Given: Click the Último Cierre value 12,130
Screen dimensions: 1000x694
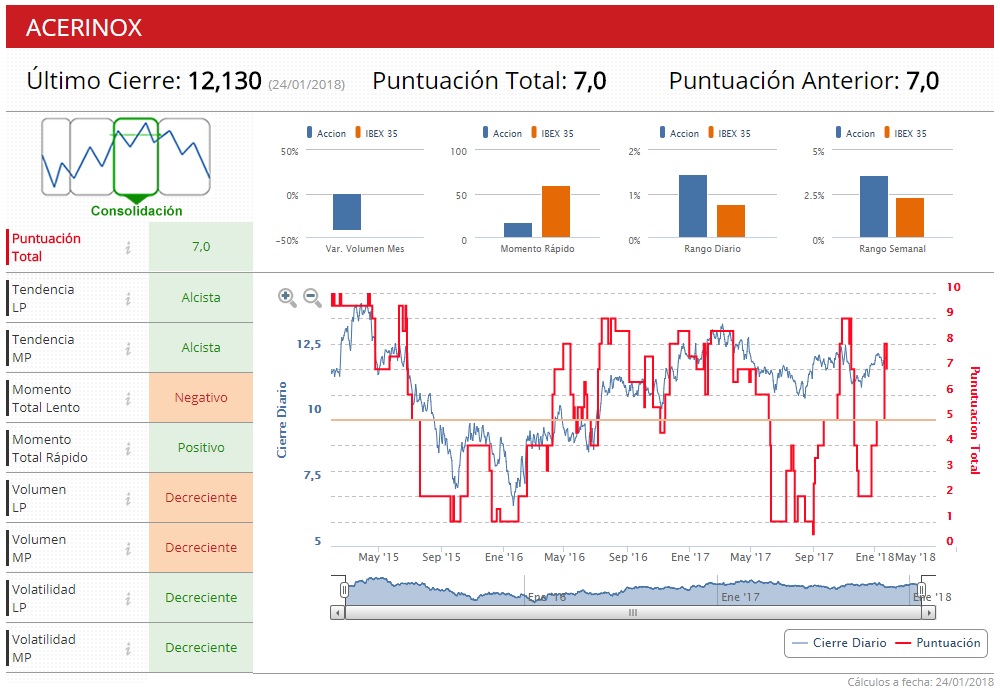Looking at the screenshot, I should point(224,81).
